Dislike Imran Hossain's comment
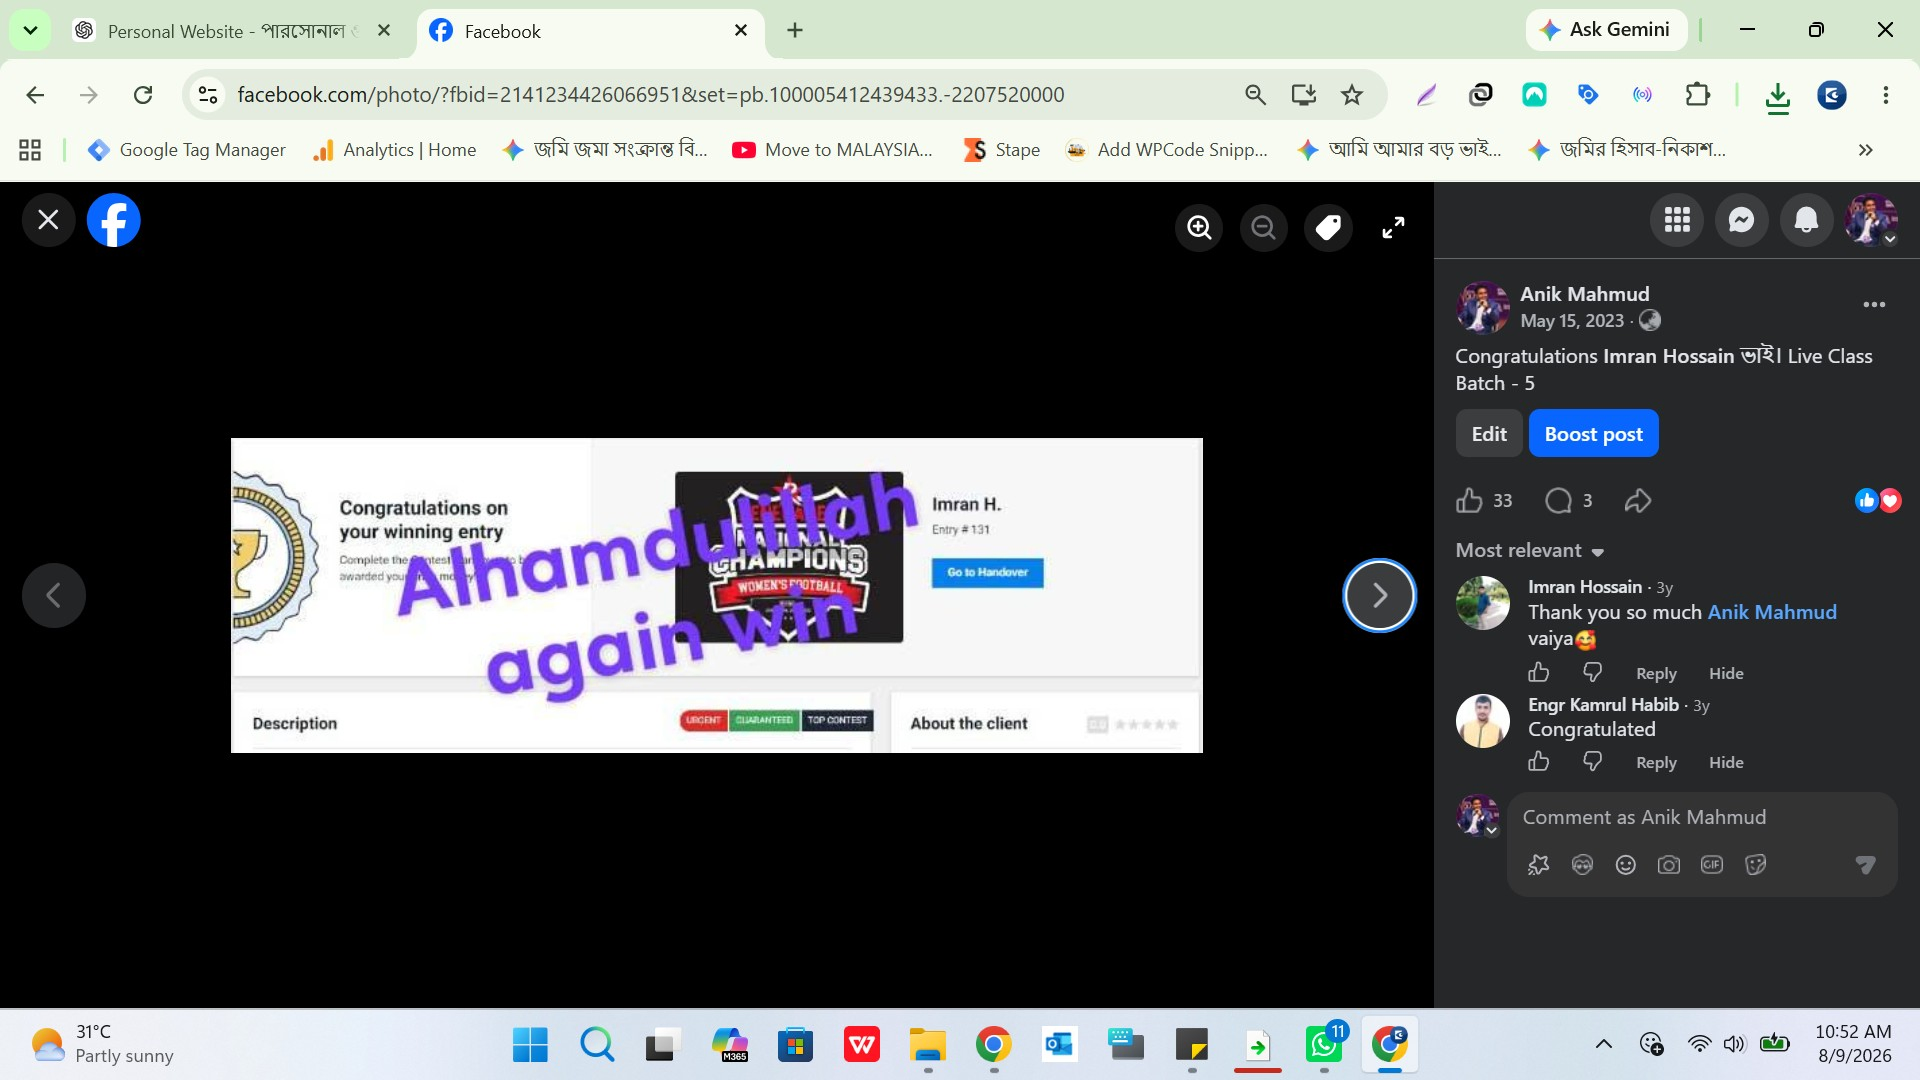 (x=1593, y=672)
